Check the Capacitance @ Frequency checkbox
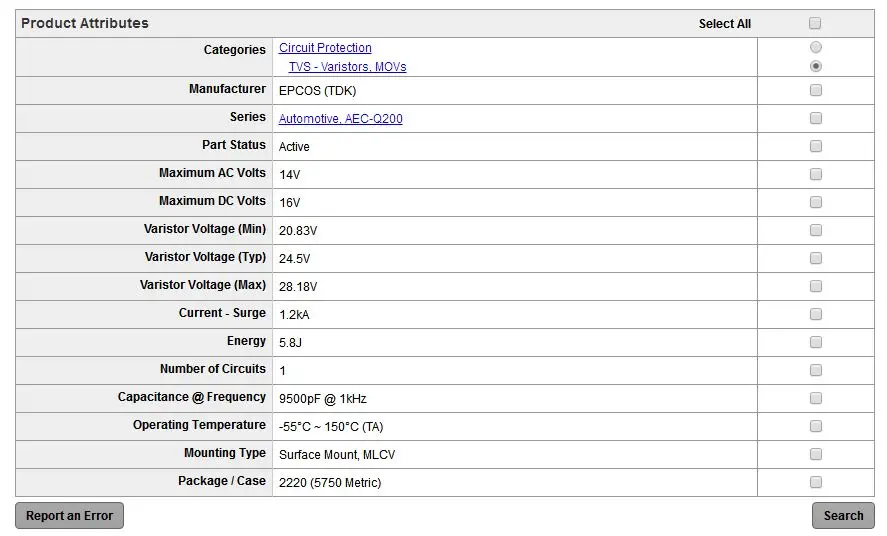887x536 pixels. [816, 398]
